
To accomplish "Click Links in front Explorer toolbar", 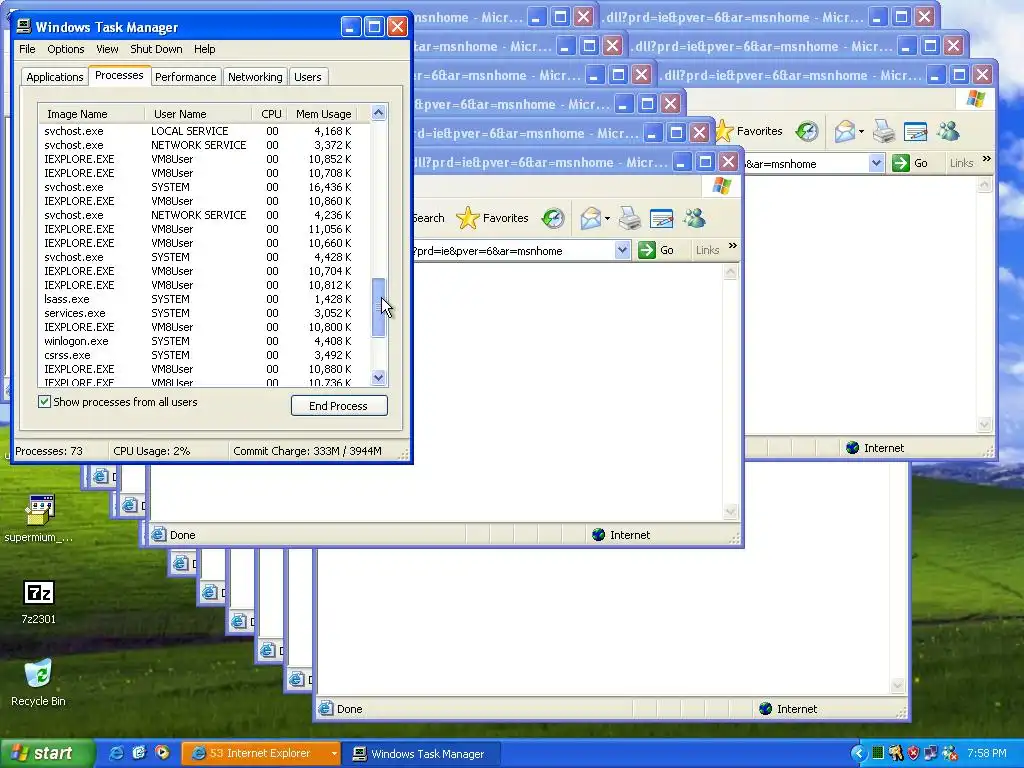I will 707,250.
